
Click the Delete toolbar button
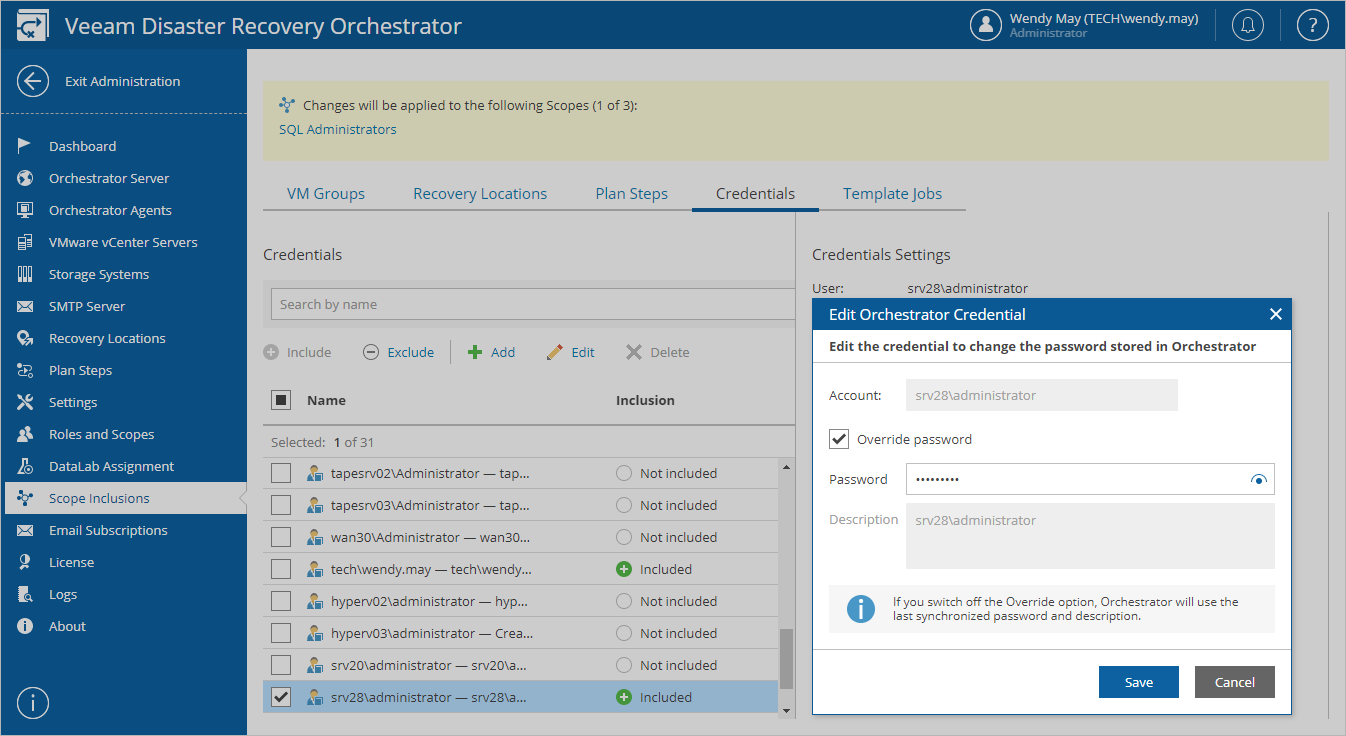[x=657, y=352]
